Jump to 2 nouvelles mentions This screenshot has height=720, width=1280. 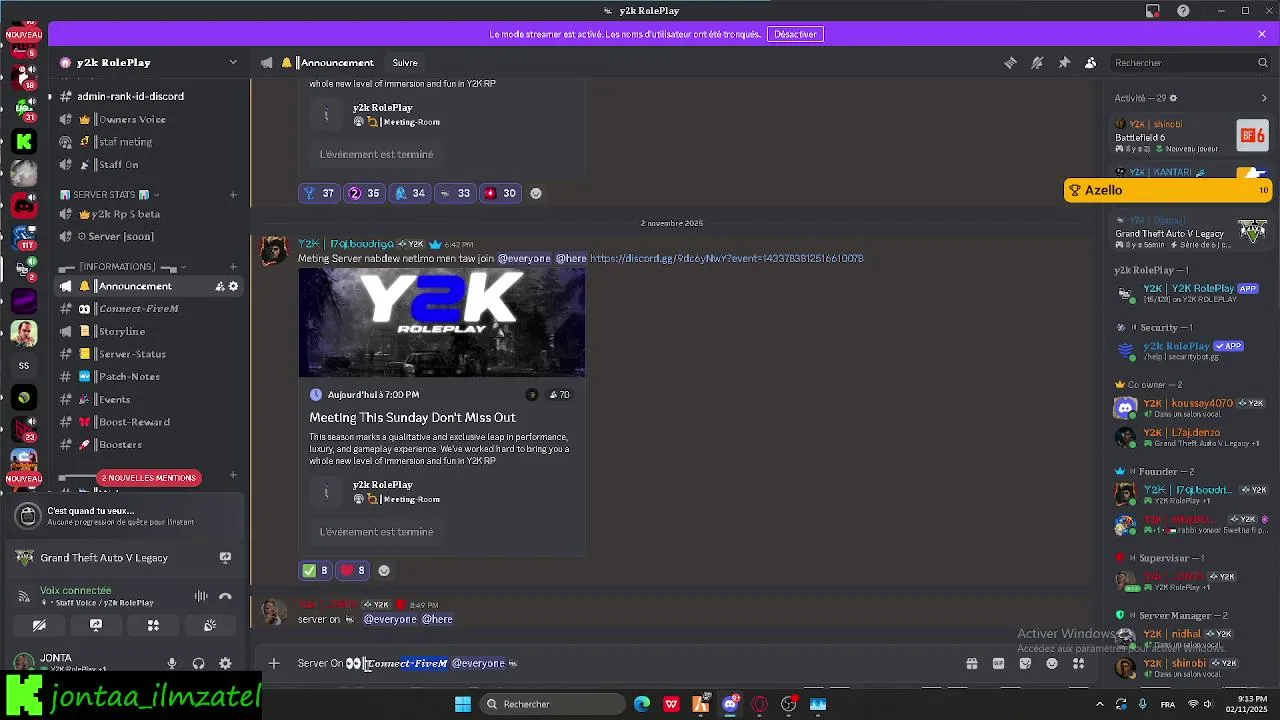point(149,478)
